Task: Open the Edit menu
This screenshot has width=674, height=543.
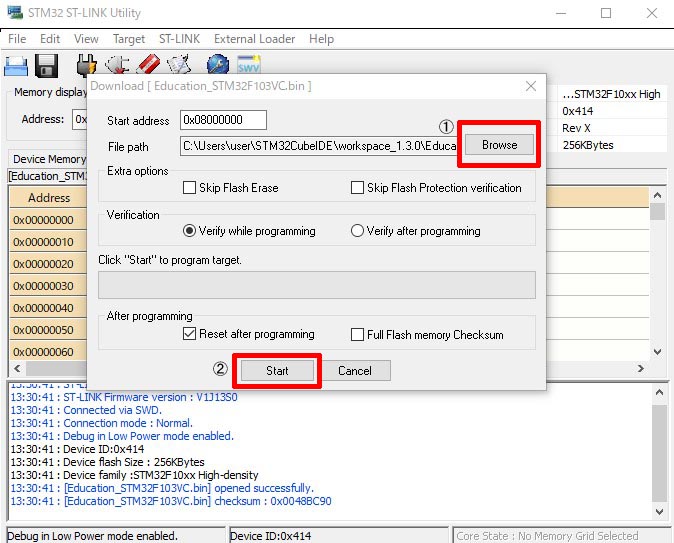Action: point(50,39)
